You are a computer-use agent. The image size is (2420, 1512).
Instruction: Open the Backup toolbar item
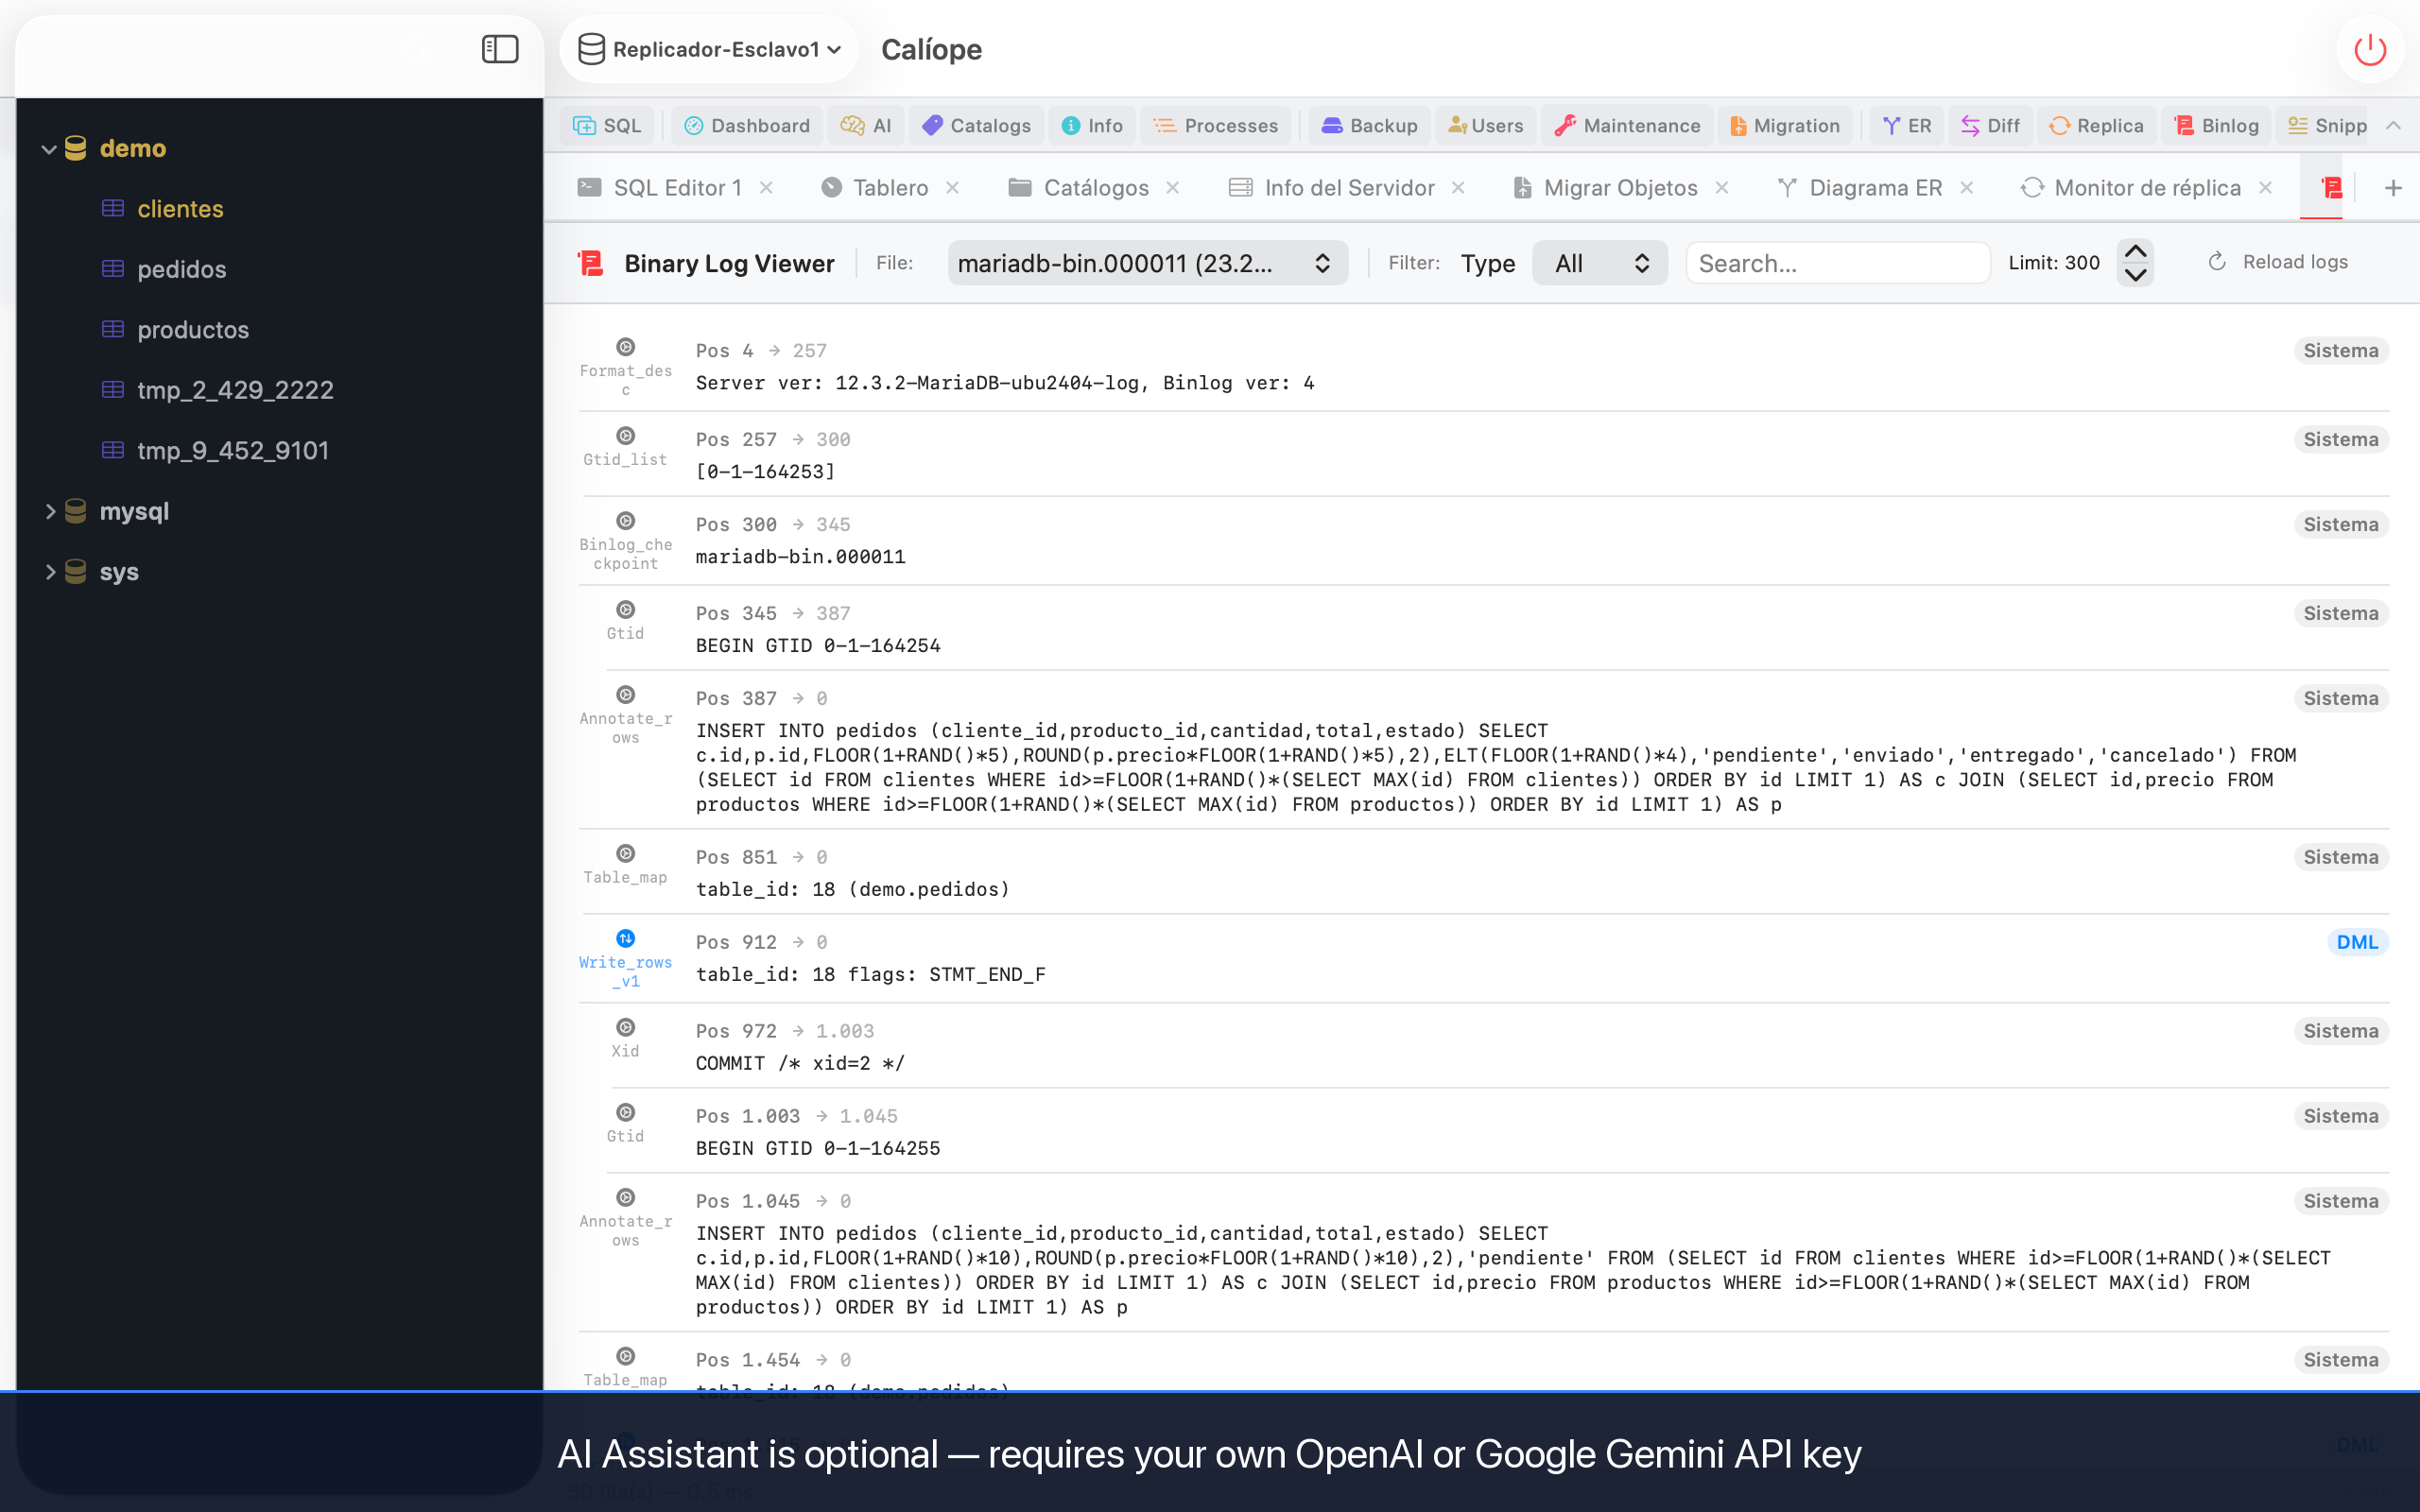1369,125
